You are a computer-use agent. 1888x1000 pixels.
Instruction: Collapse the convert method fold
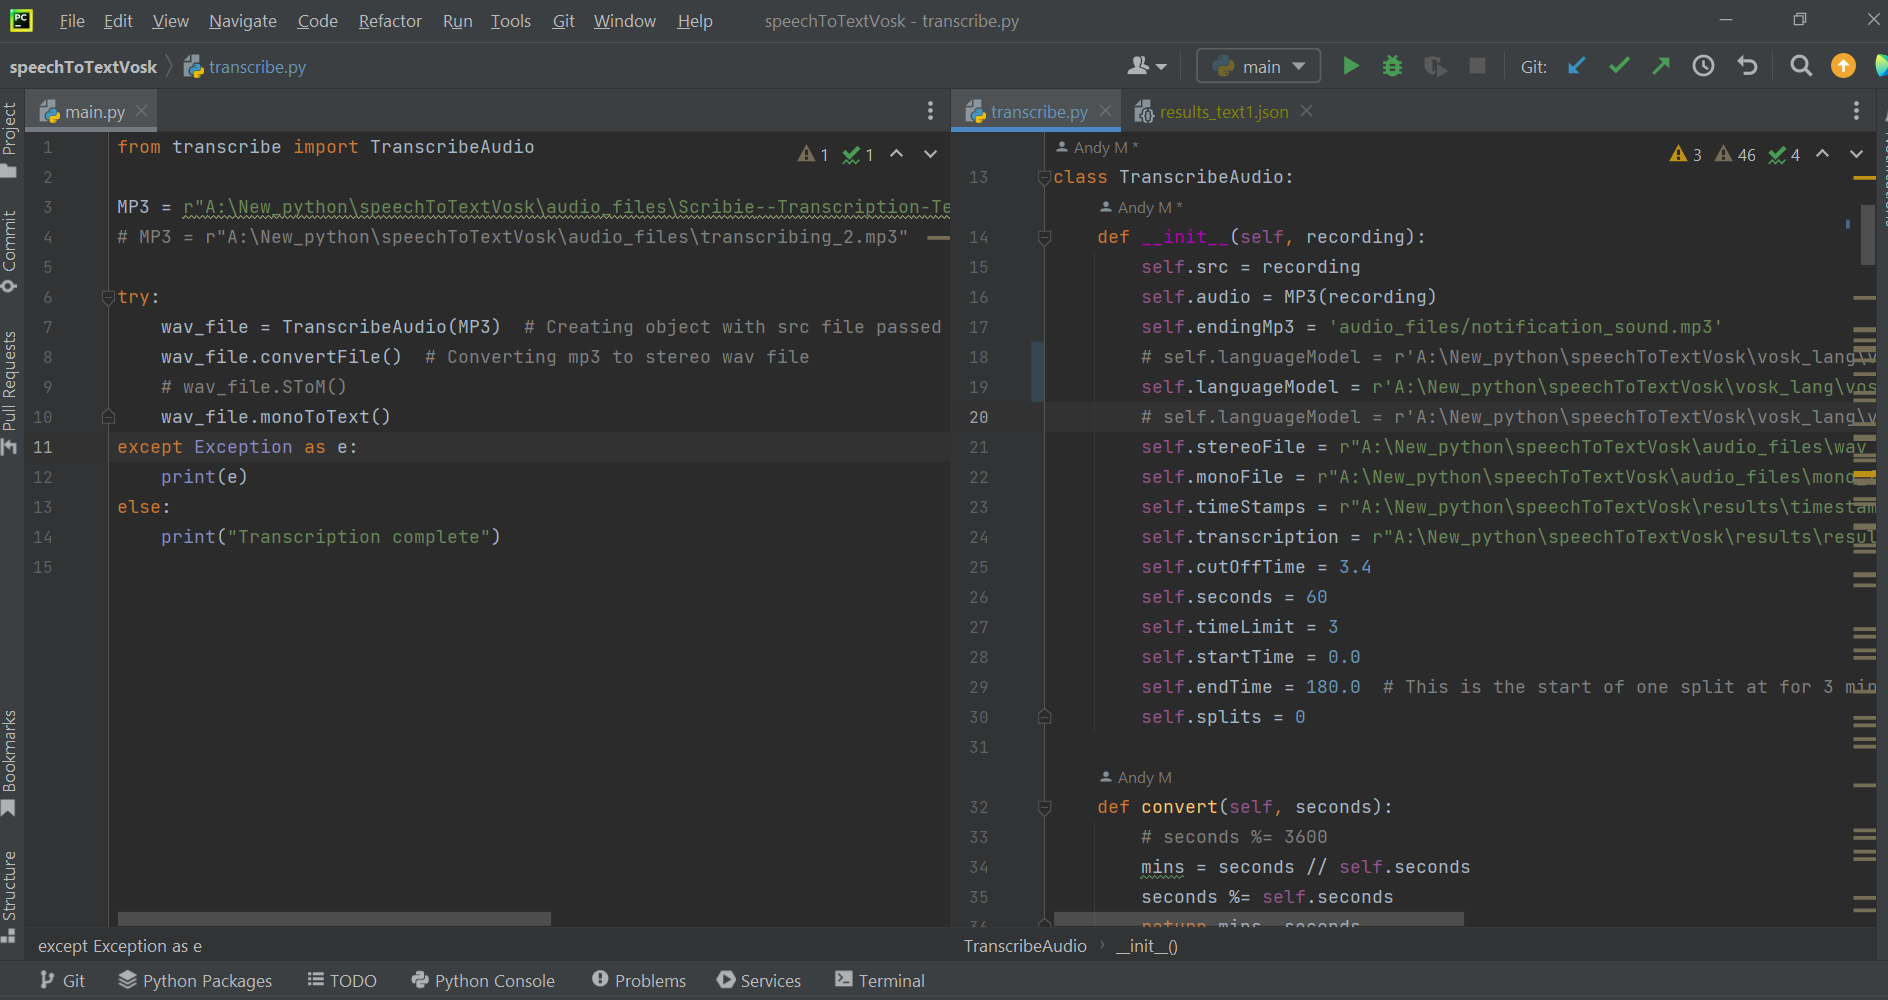(x=1044, y=807)
